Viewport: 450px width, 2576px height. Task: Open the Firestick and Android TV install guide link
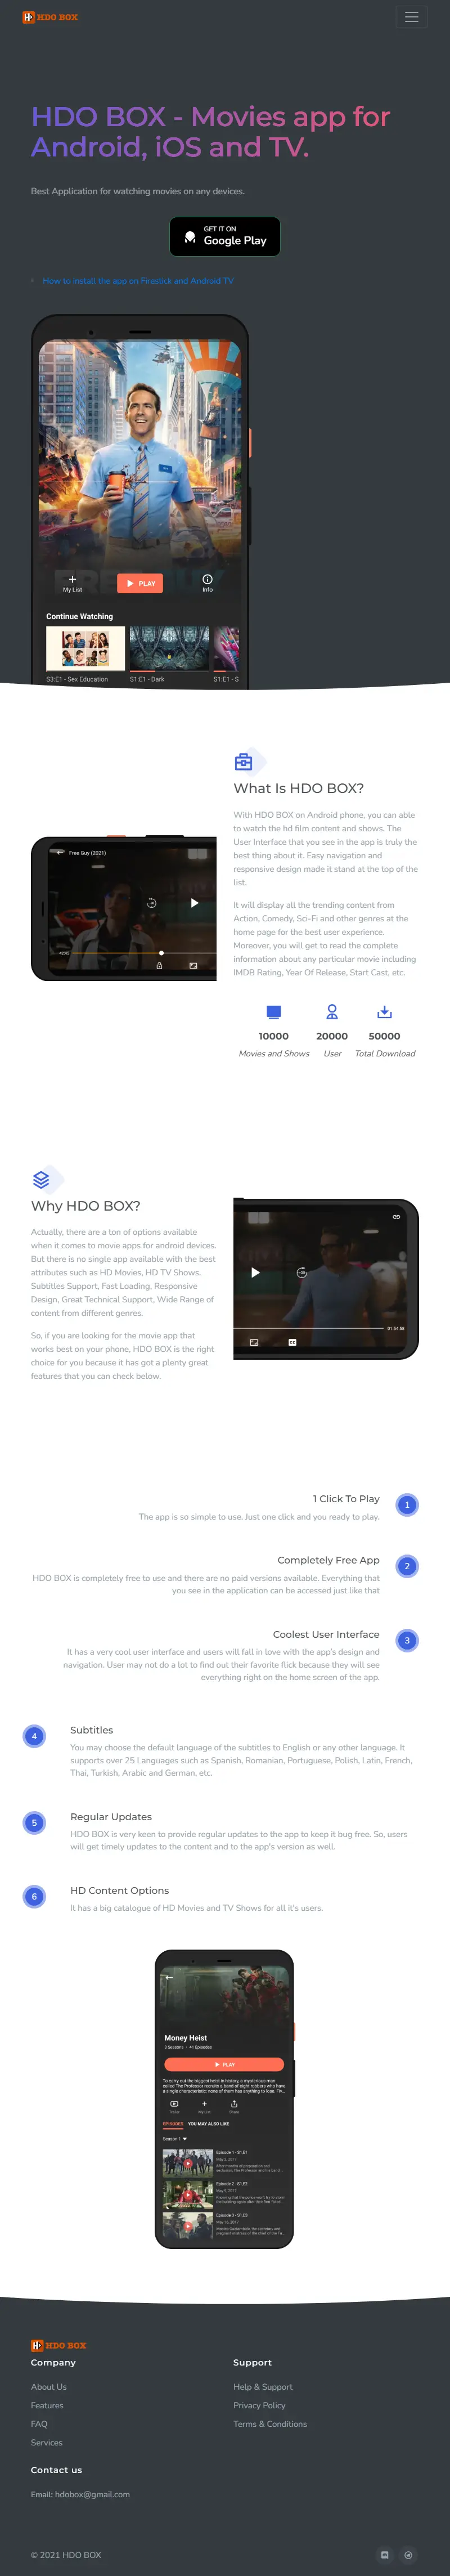click(138, 281)
